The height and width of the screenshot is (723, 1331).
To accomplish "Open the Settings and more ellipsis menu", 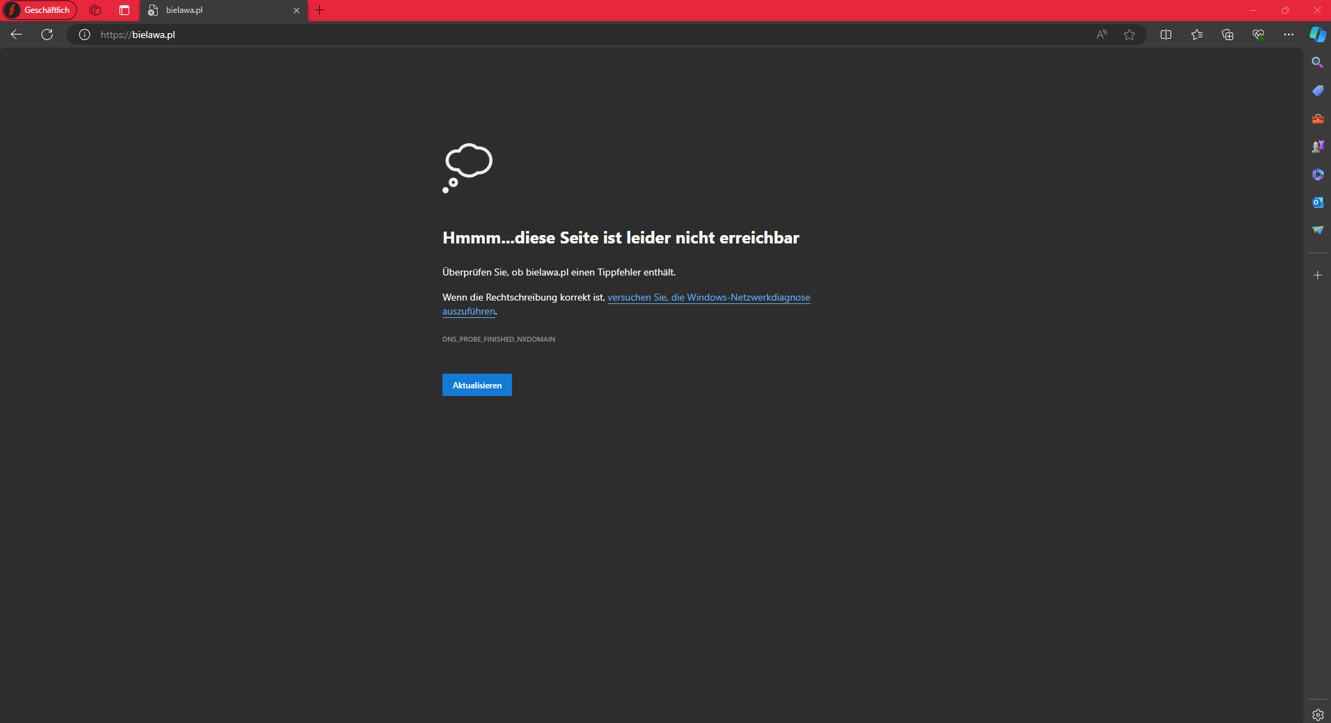I will coord(1288,35).
